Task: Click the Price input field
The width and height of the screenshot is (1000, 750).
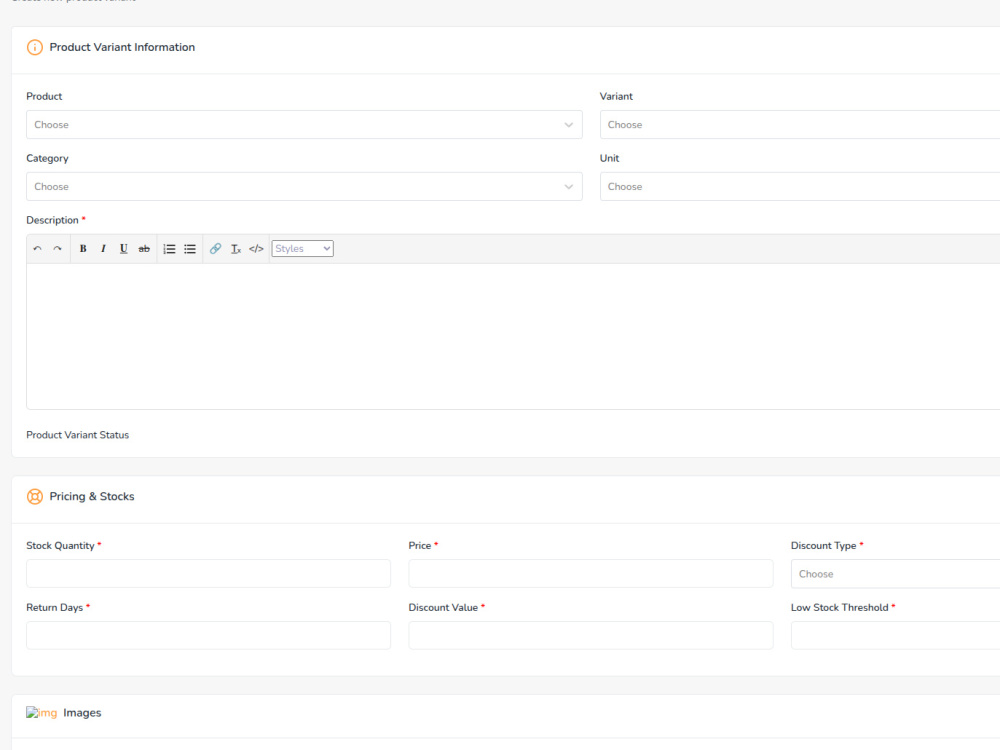Action: coord(591,573)
